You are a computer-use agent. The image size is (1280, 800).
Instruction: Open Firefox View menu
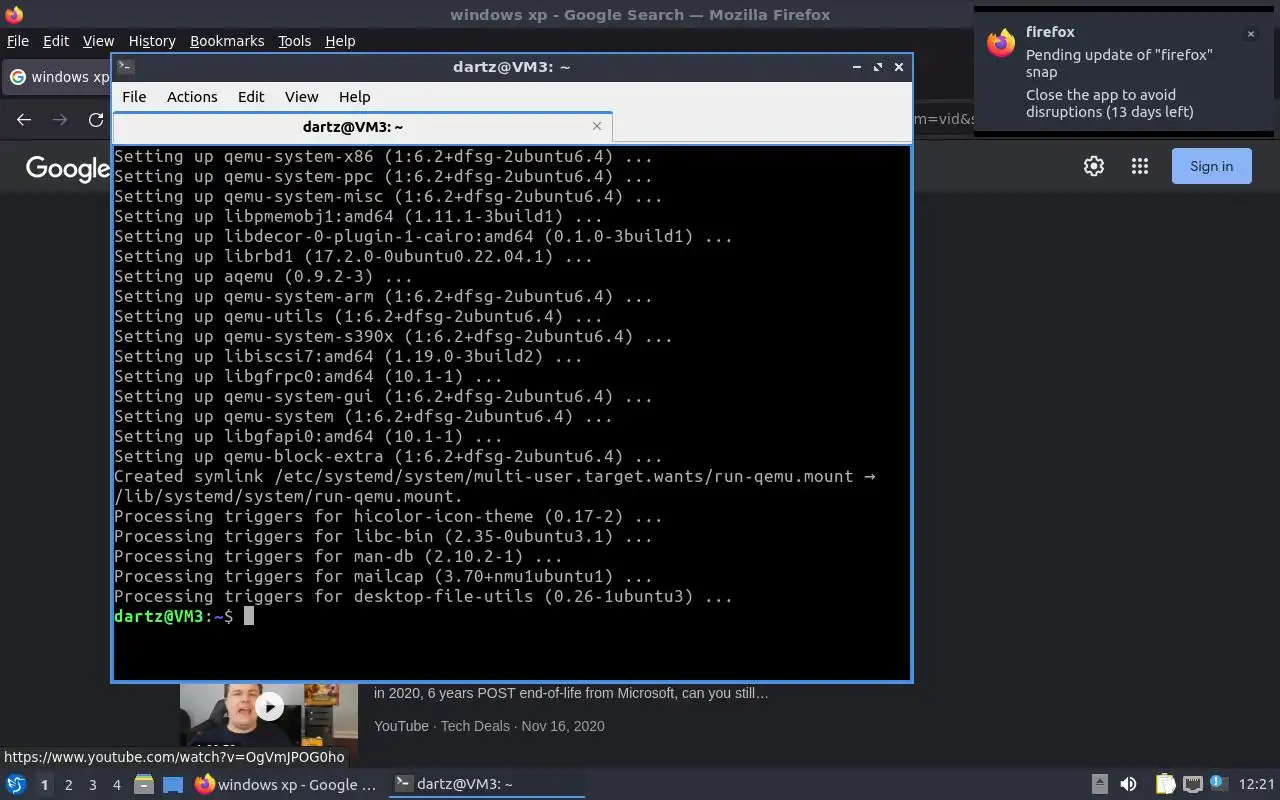(98, 41)
